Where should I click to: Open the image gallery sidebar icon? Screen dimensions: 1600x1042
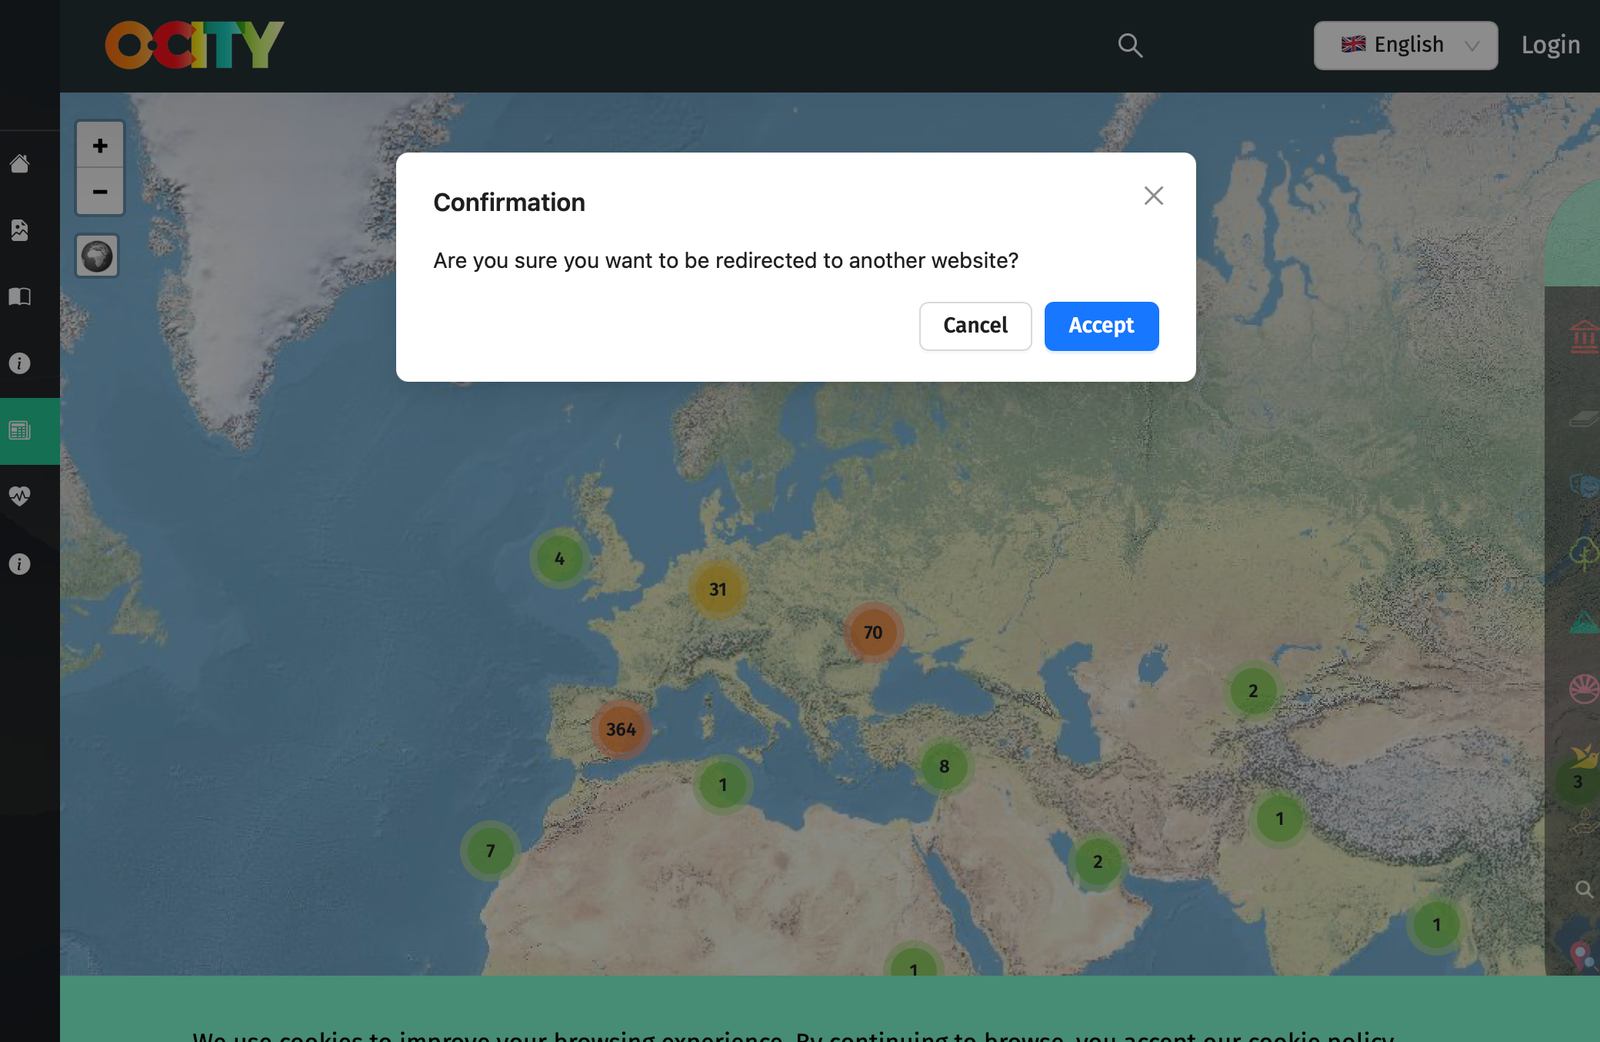pyautogui.click(x=20, y=230)
